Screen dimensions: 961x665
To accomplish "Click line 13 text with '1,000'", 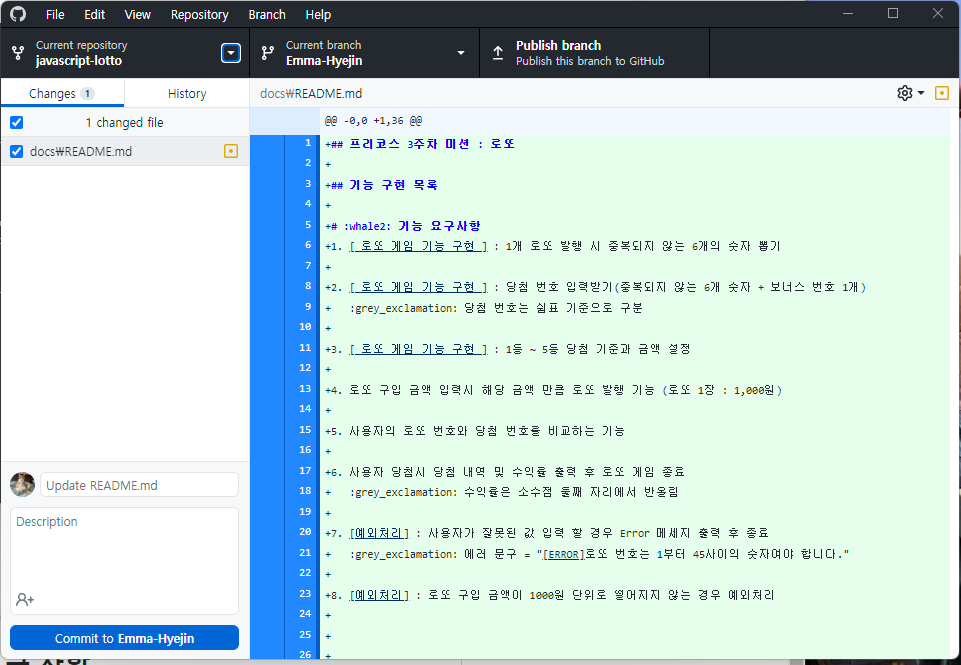I will pos(553,390).
